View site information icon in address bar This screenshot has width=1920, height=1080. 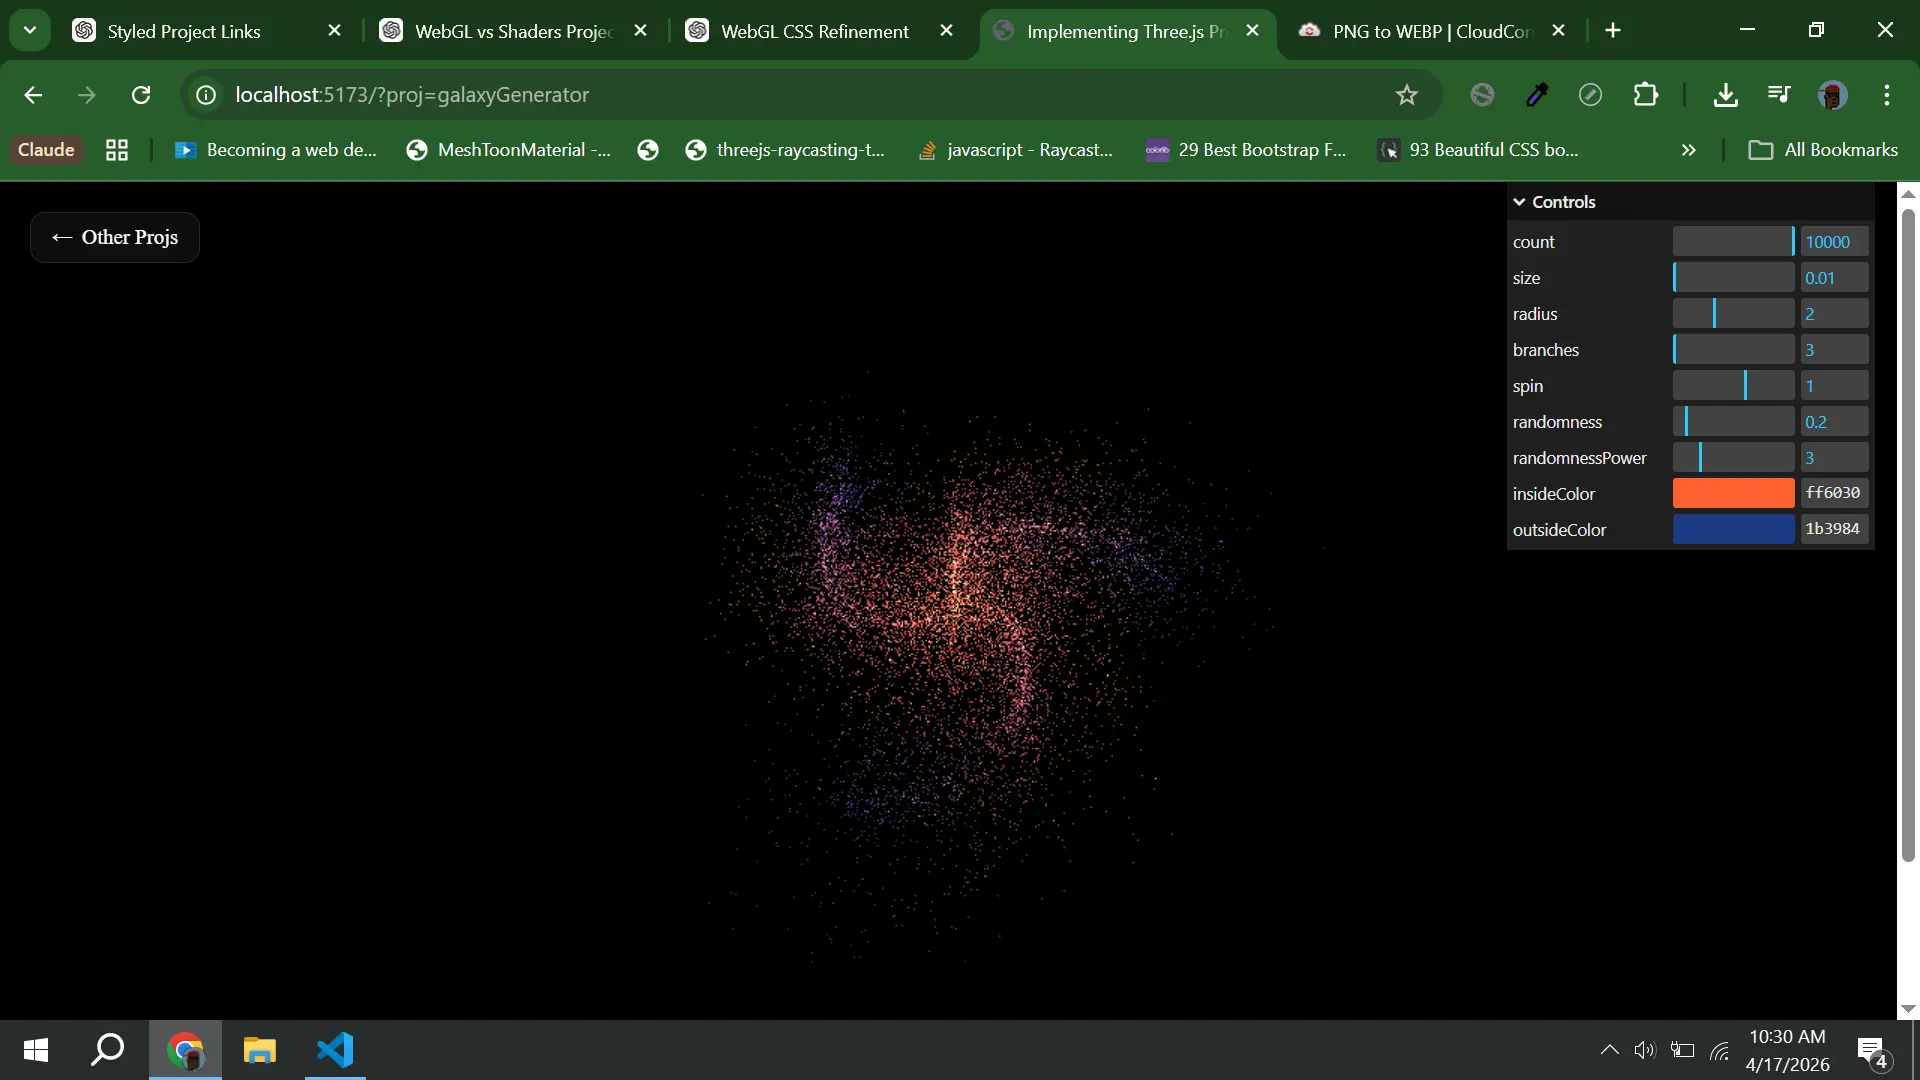pyautogui.click(x=206, y=95)
